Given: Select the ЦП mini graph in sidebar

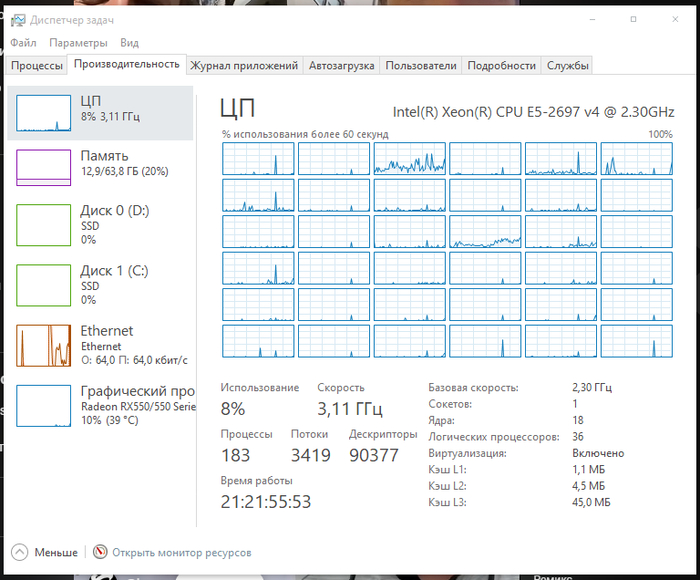Looking at the screenshot, I should click(43, 113).
